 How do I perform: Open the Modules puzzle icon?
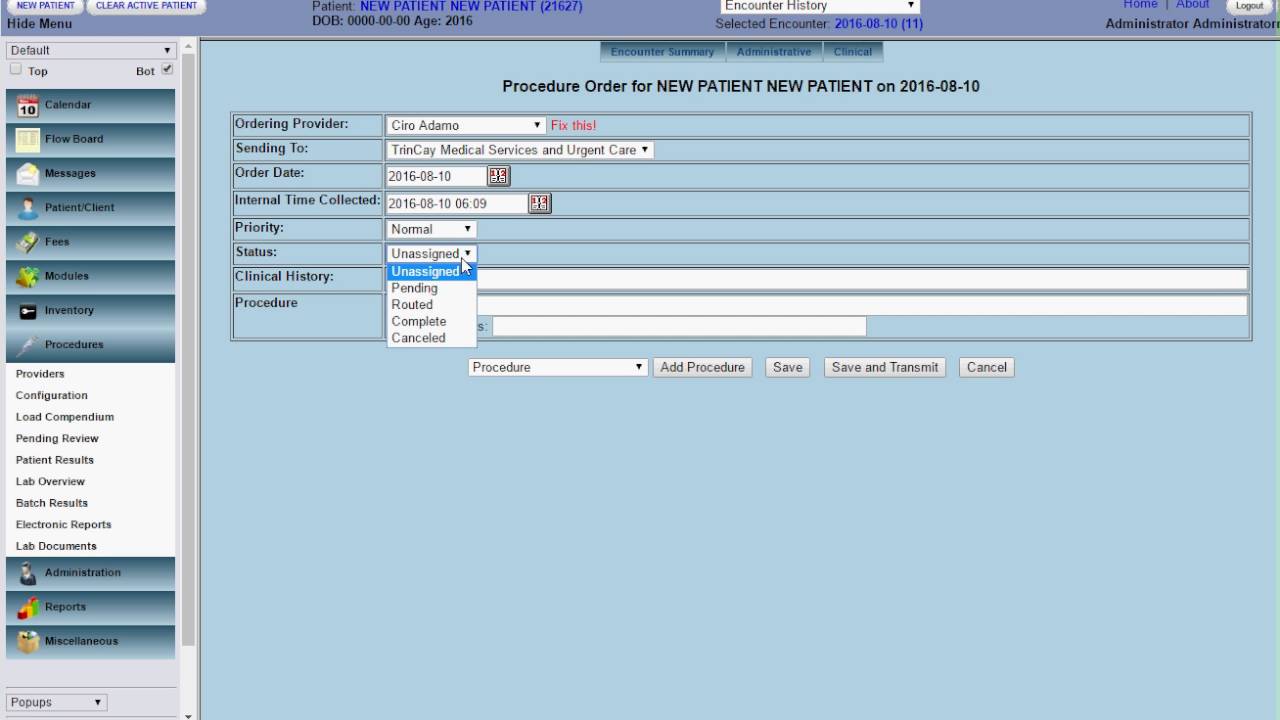coord(28,276)
